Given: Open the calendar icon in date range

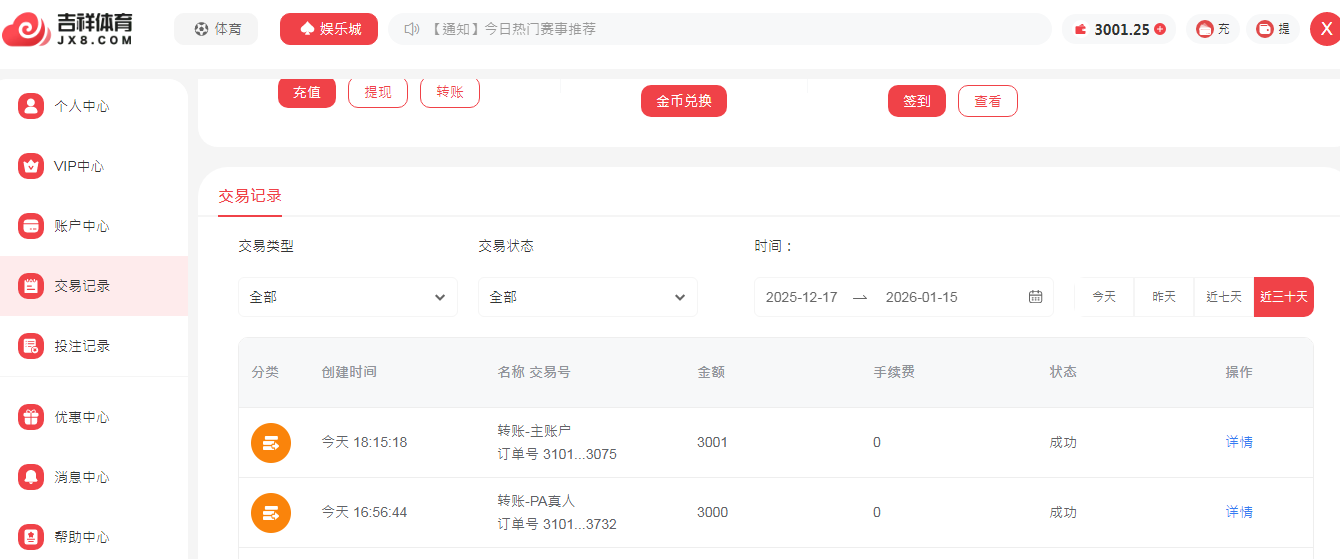Looking at the screenshot, I should click(1036, 297).
